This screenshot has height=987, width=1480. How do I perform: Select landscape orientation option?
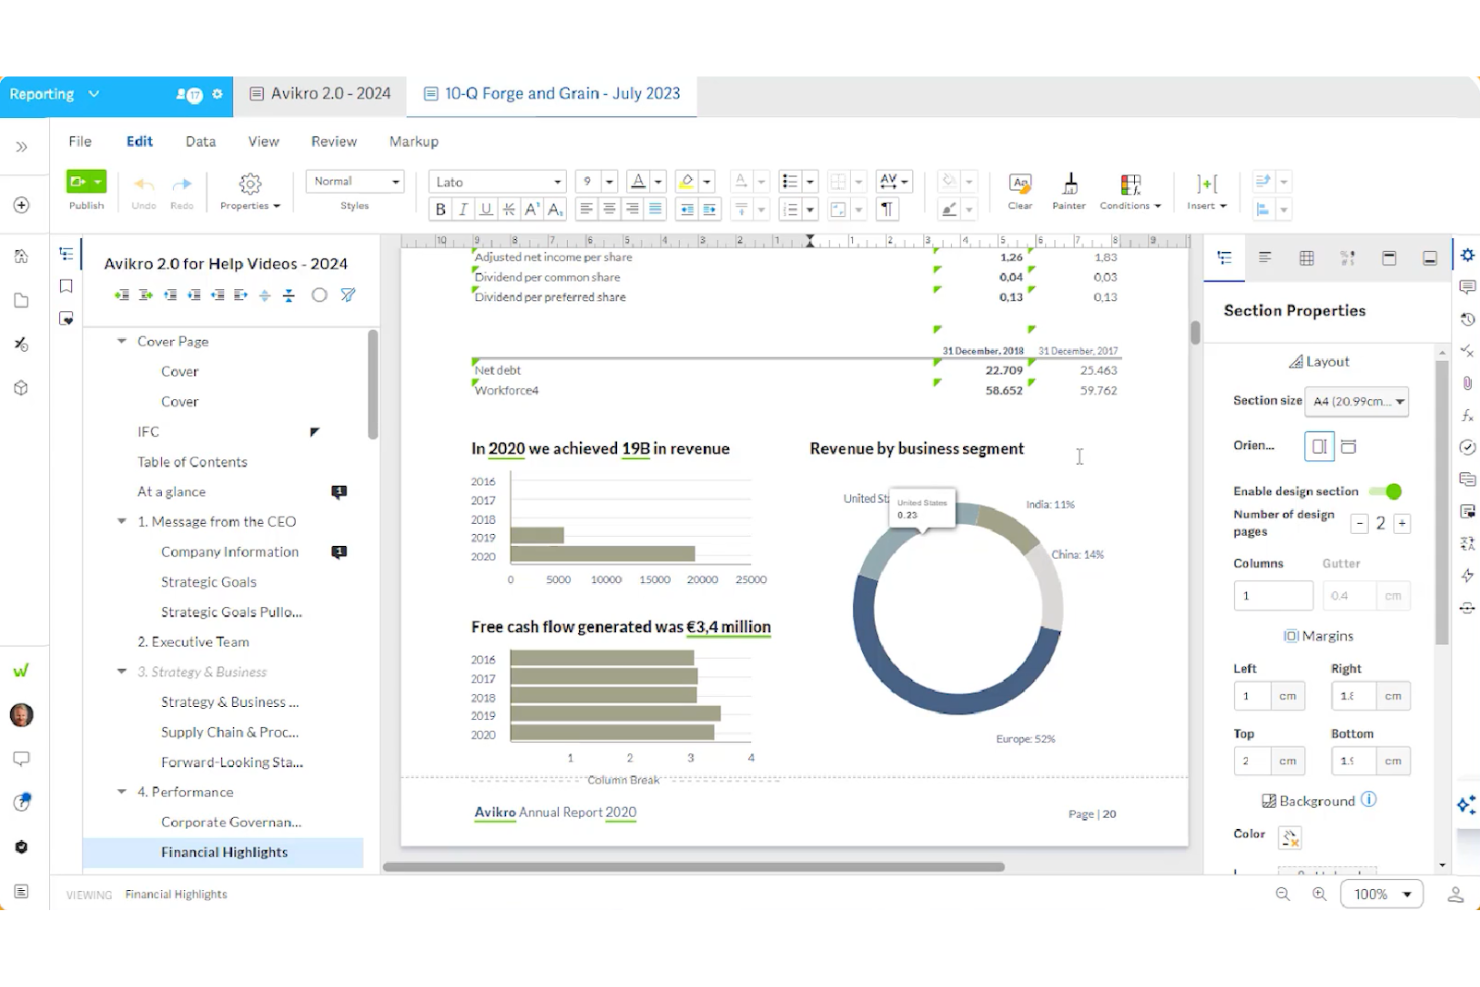click(1349, 446)
